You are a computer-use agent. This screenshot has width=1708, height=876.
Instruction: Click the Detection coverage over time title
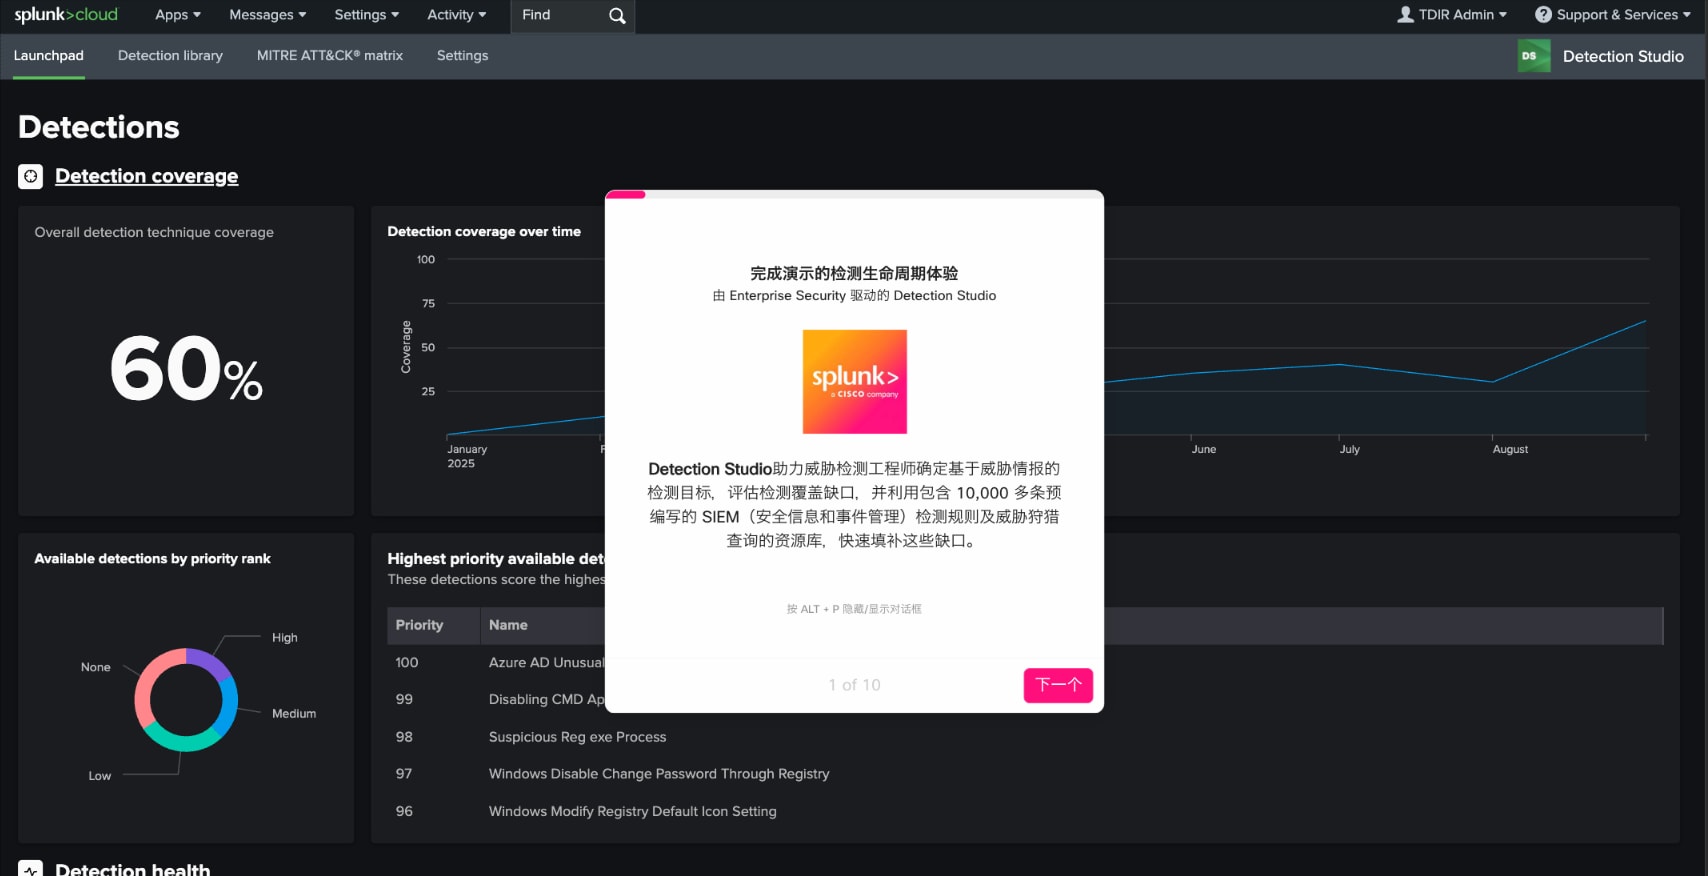click(484, 231)
